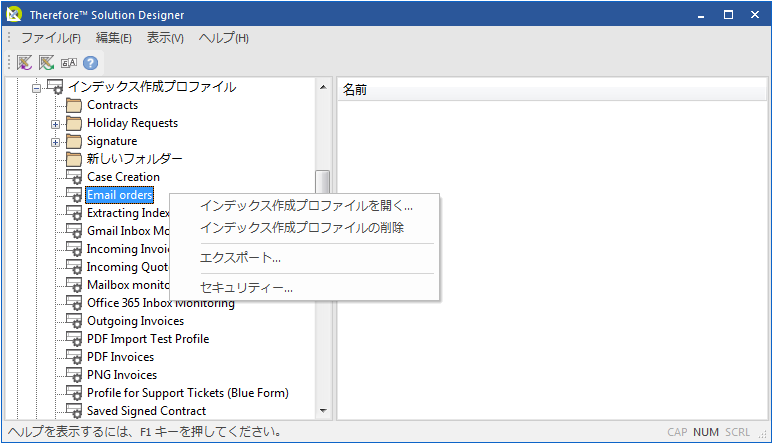
Task: Click the NUM indicator in status bar
Action: pos(706,432)
